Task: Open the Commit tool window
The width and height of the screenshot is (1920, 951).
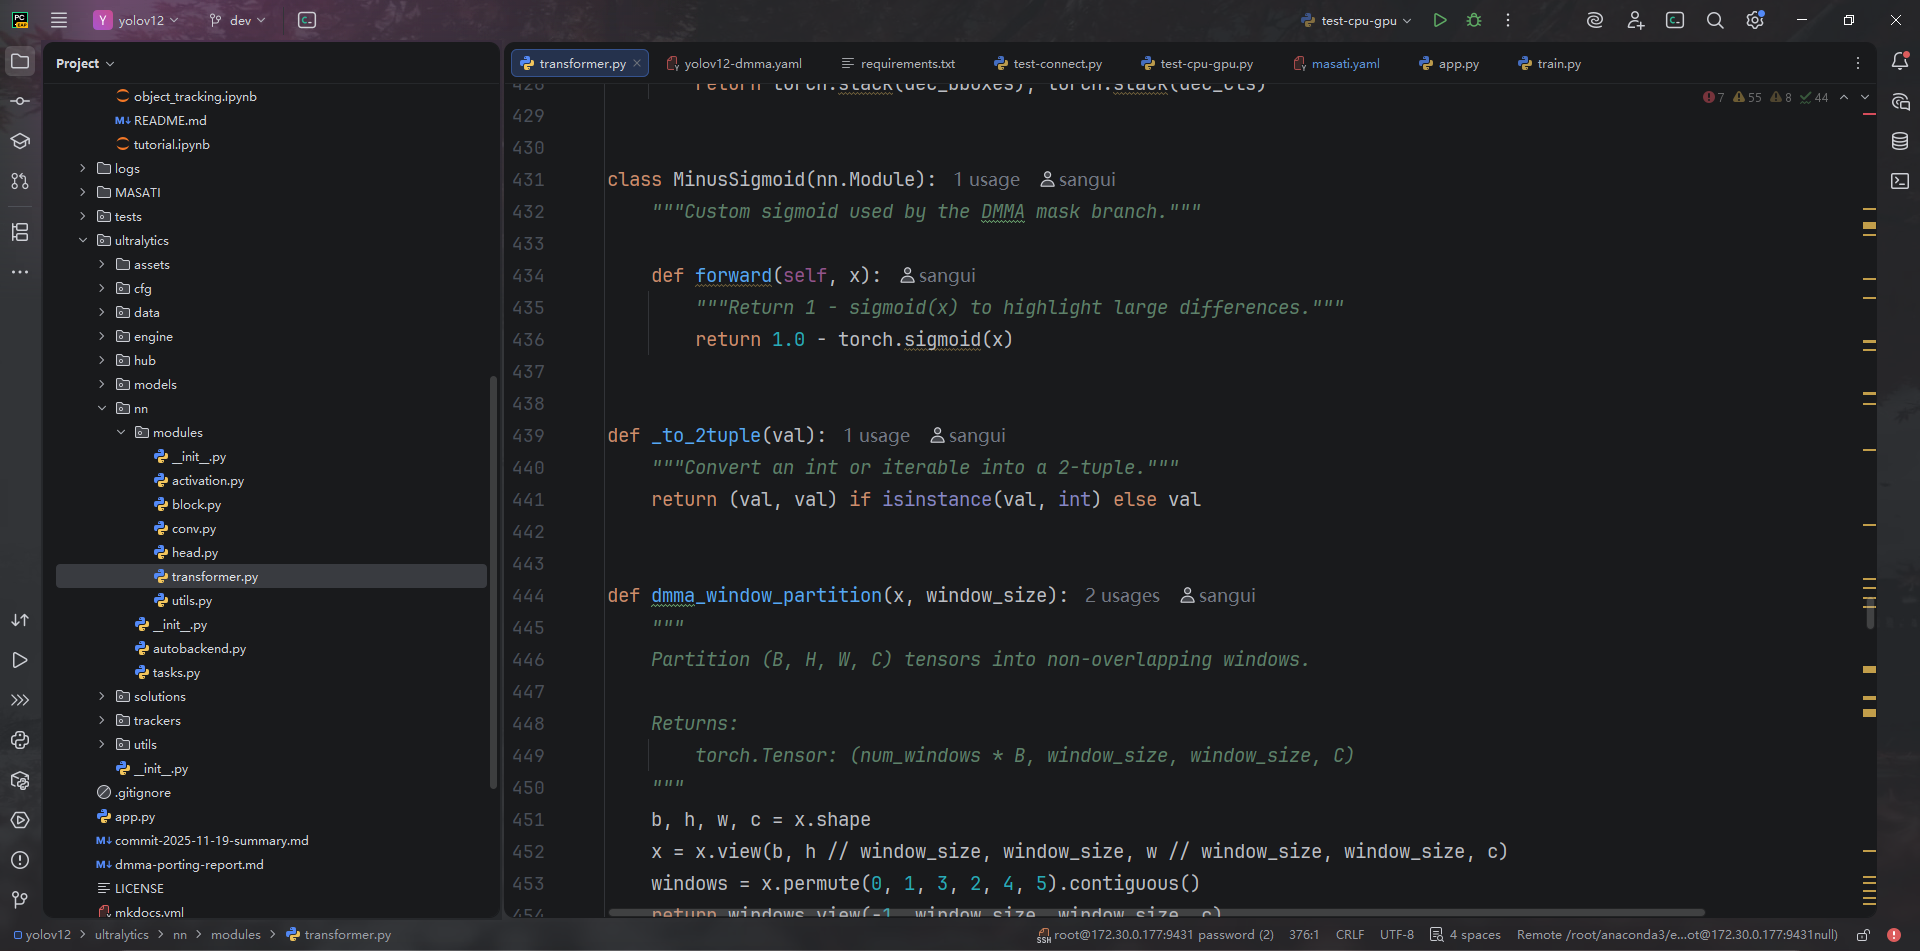Action: tap(20, 101)
